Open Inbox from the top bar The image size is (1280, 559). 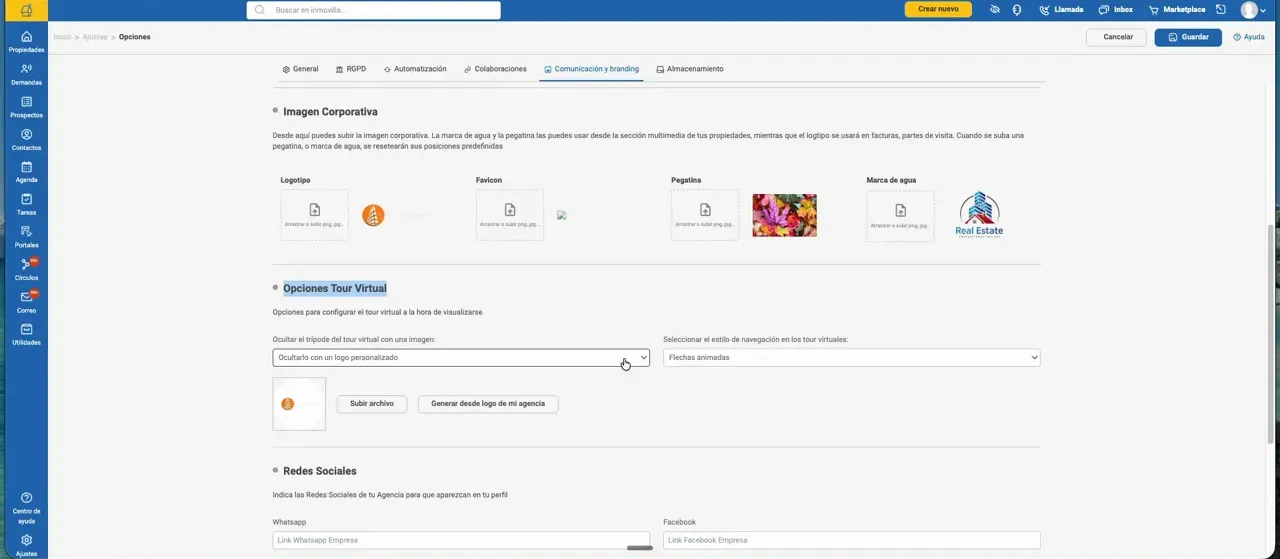[1115, 10]
